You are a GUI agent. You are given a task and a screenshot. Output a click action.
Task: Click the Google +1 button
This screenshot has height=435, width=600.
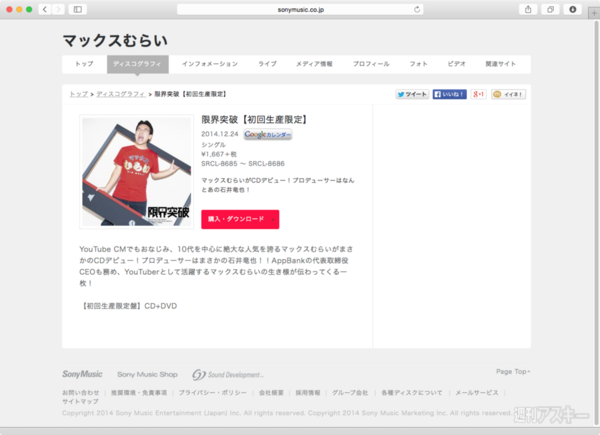[x=478, y=94]
